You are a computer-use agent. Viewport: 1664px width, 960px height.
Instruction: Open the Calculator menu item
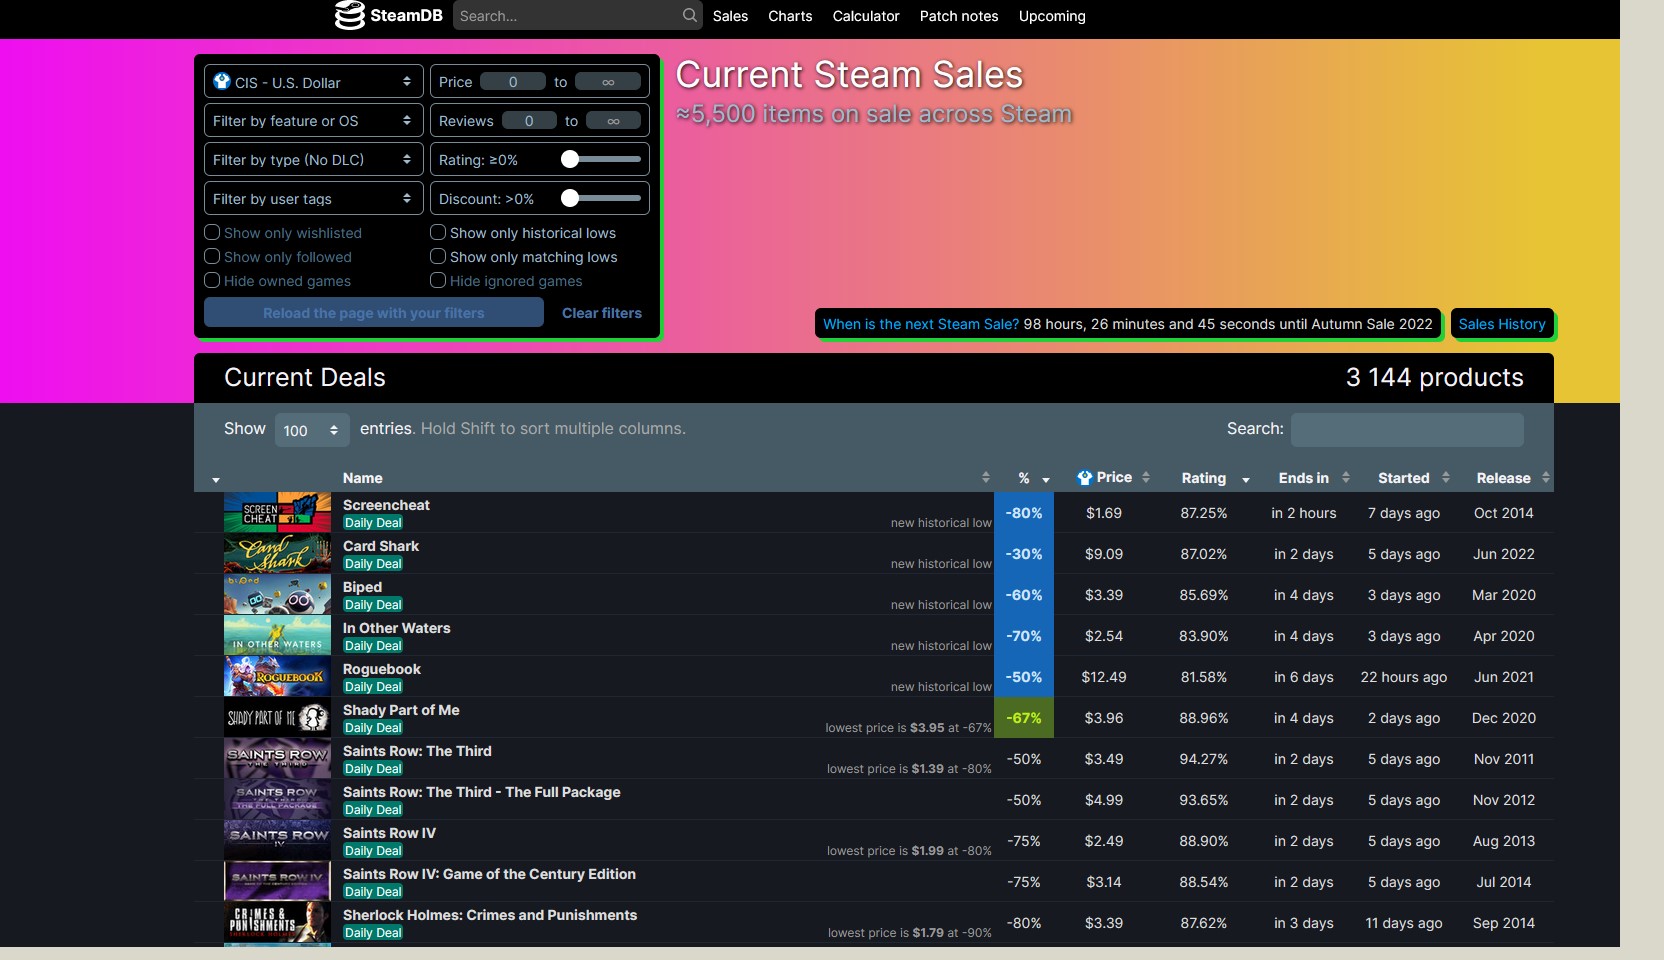point(866,16)
